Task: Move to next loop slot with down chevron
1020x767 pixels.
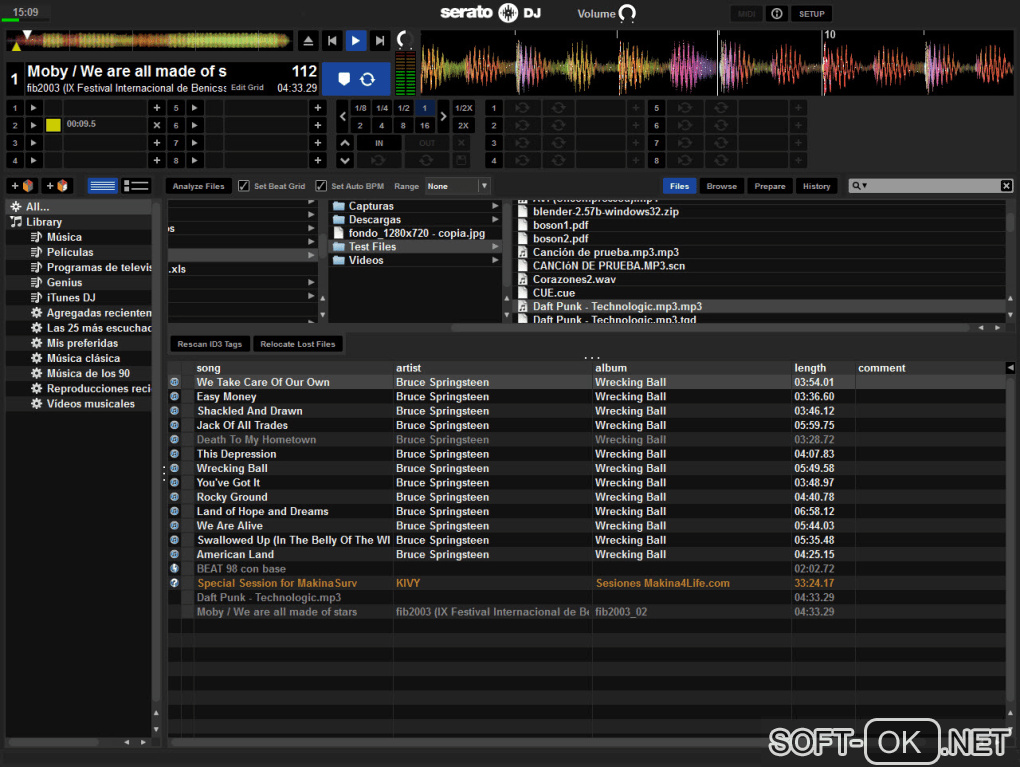Action: (x=345, y=160)
